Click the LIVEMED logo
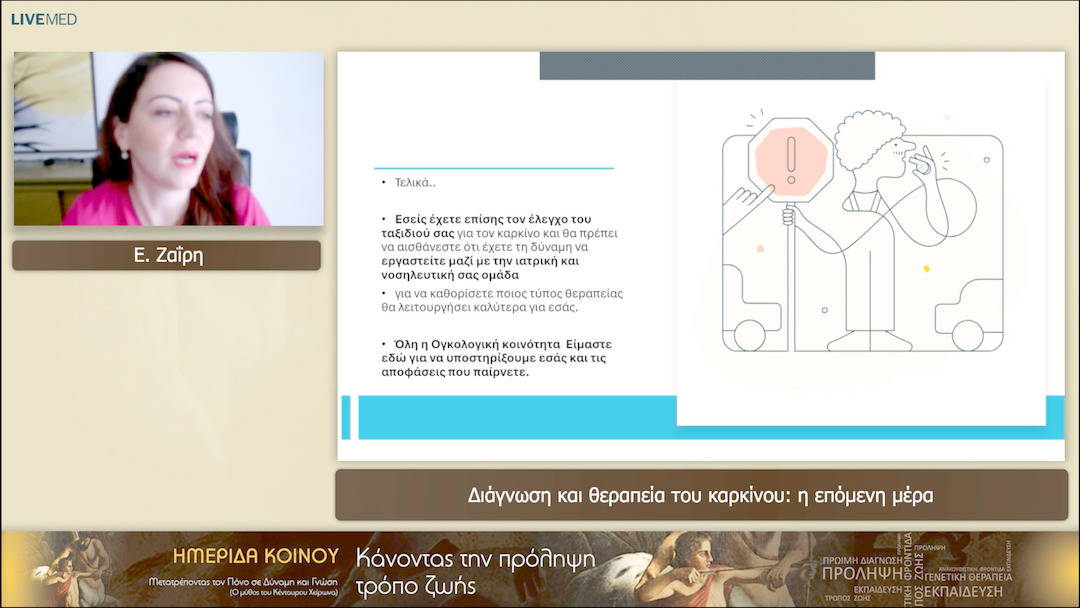1080x608 pixels. [x=43, y=19]
